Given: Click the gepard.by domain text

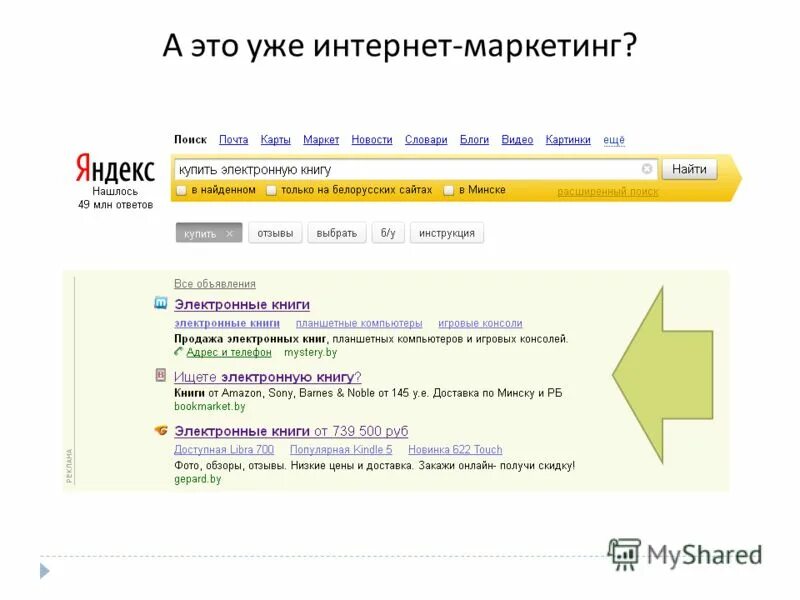Looking at the screenshot, I should tap(197, 479).
